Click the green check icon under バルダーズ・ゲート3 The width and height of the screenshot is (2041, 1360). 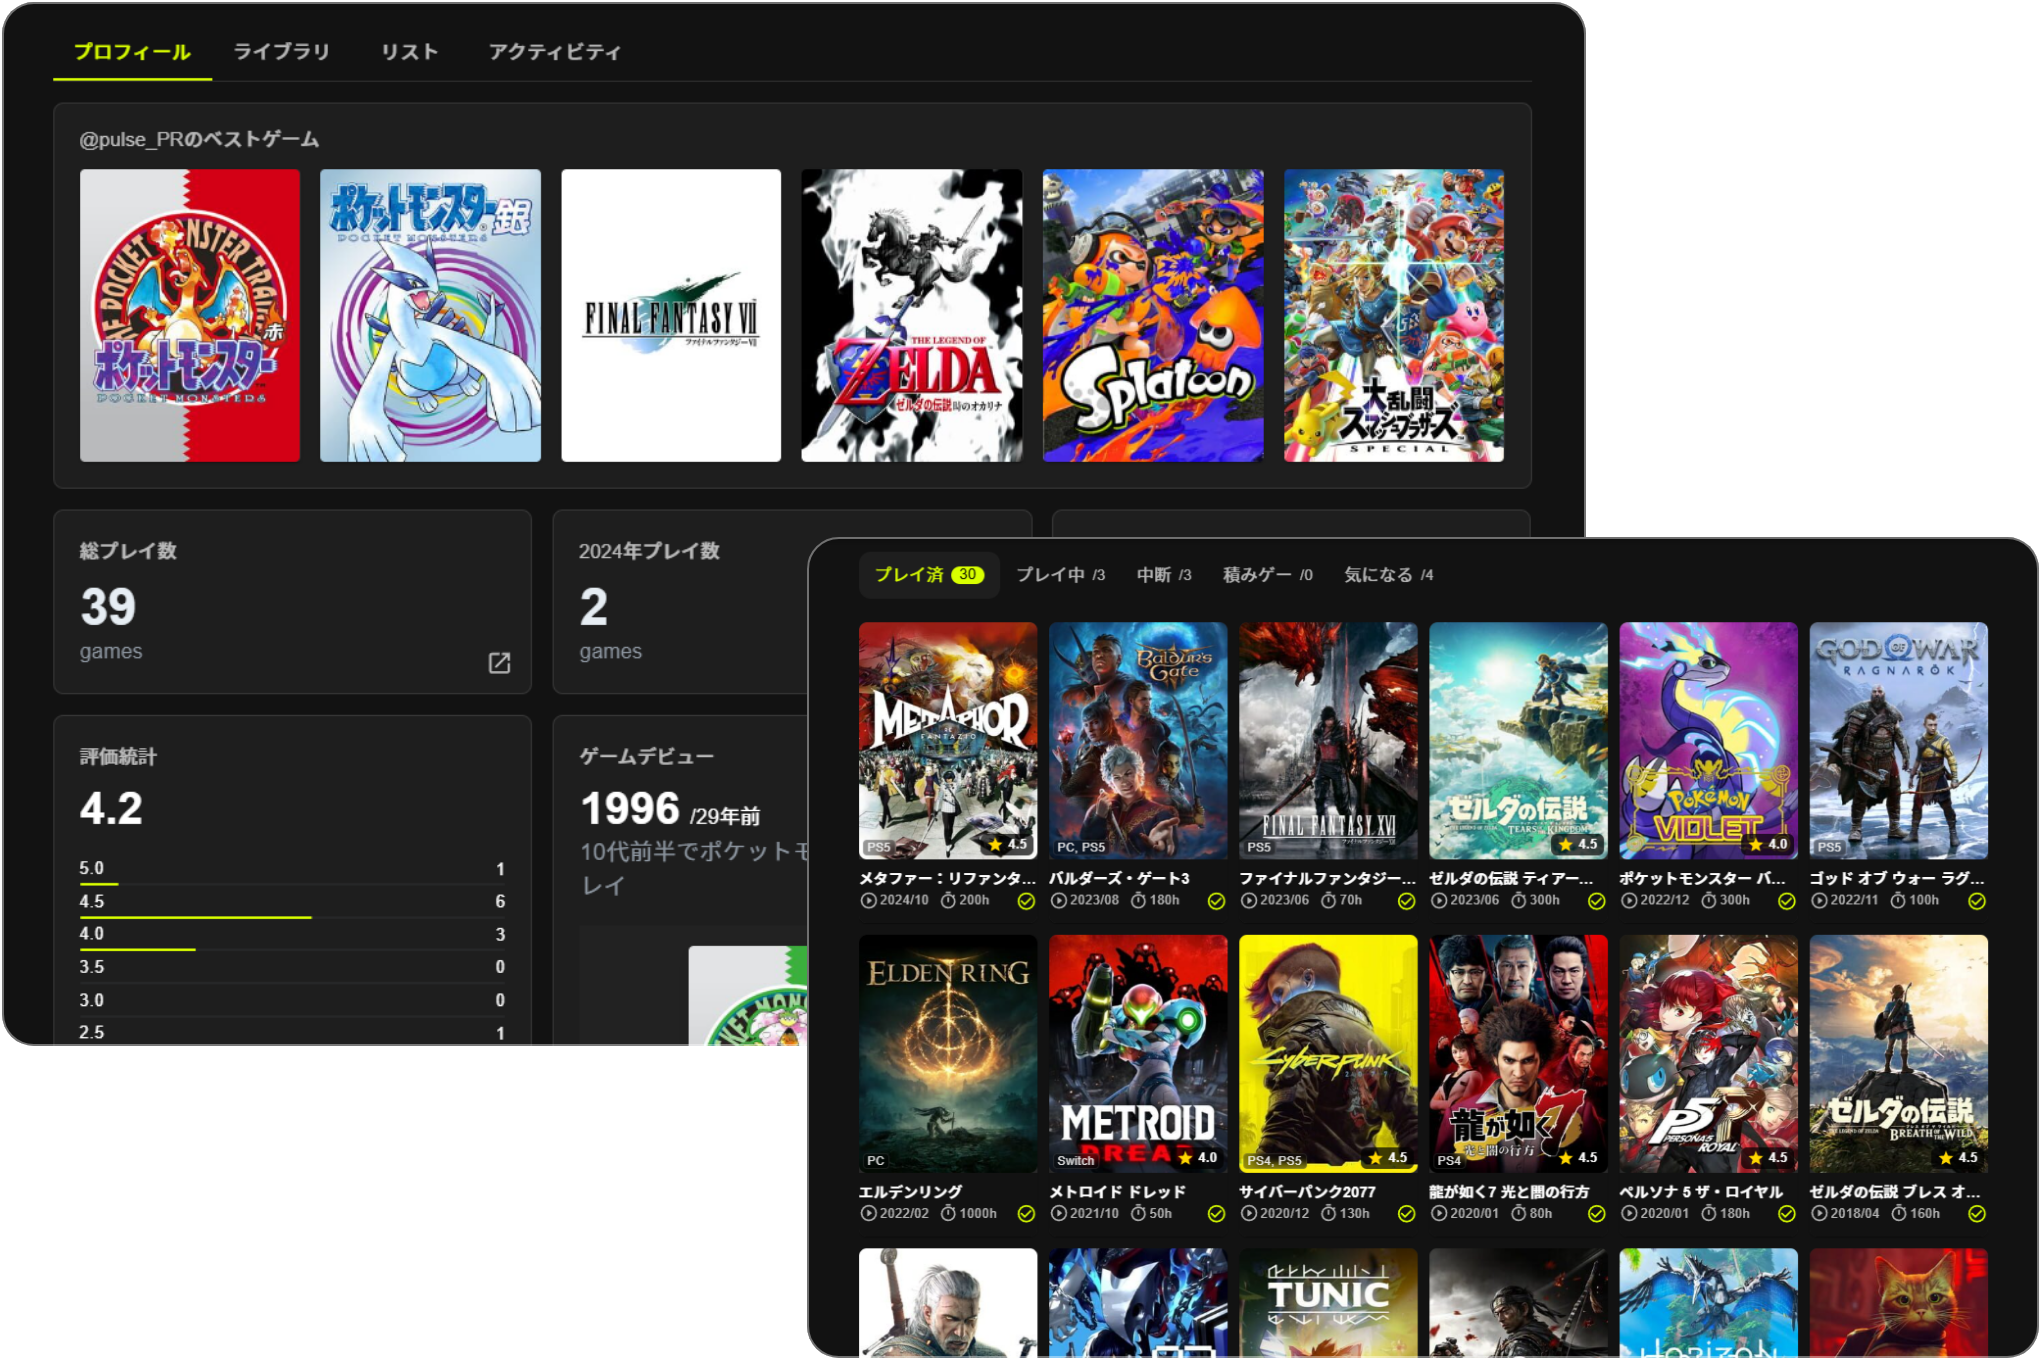pos(1216,901)
